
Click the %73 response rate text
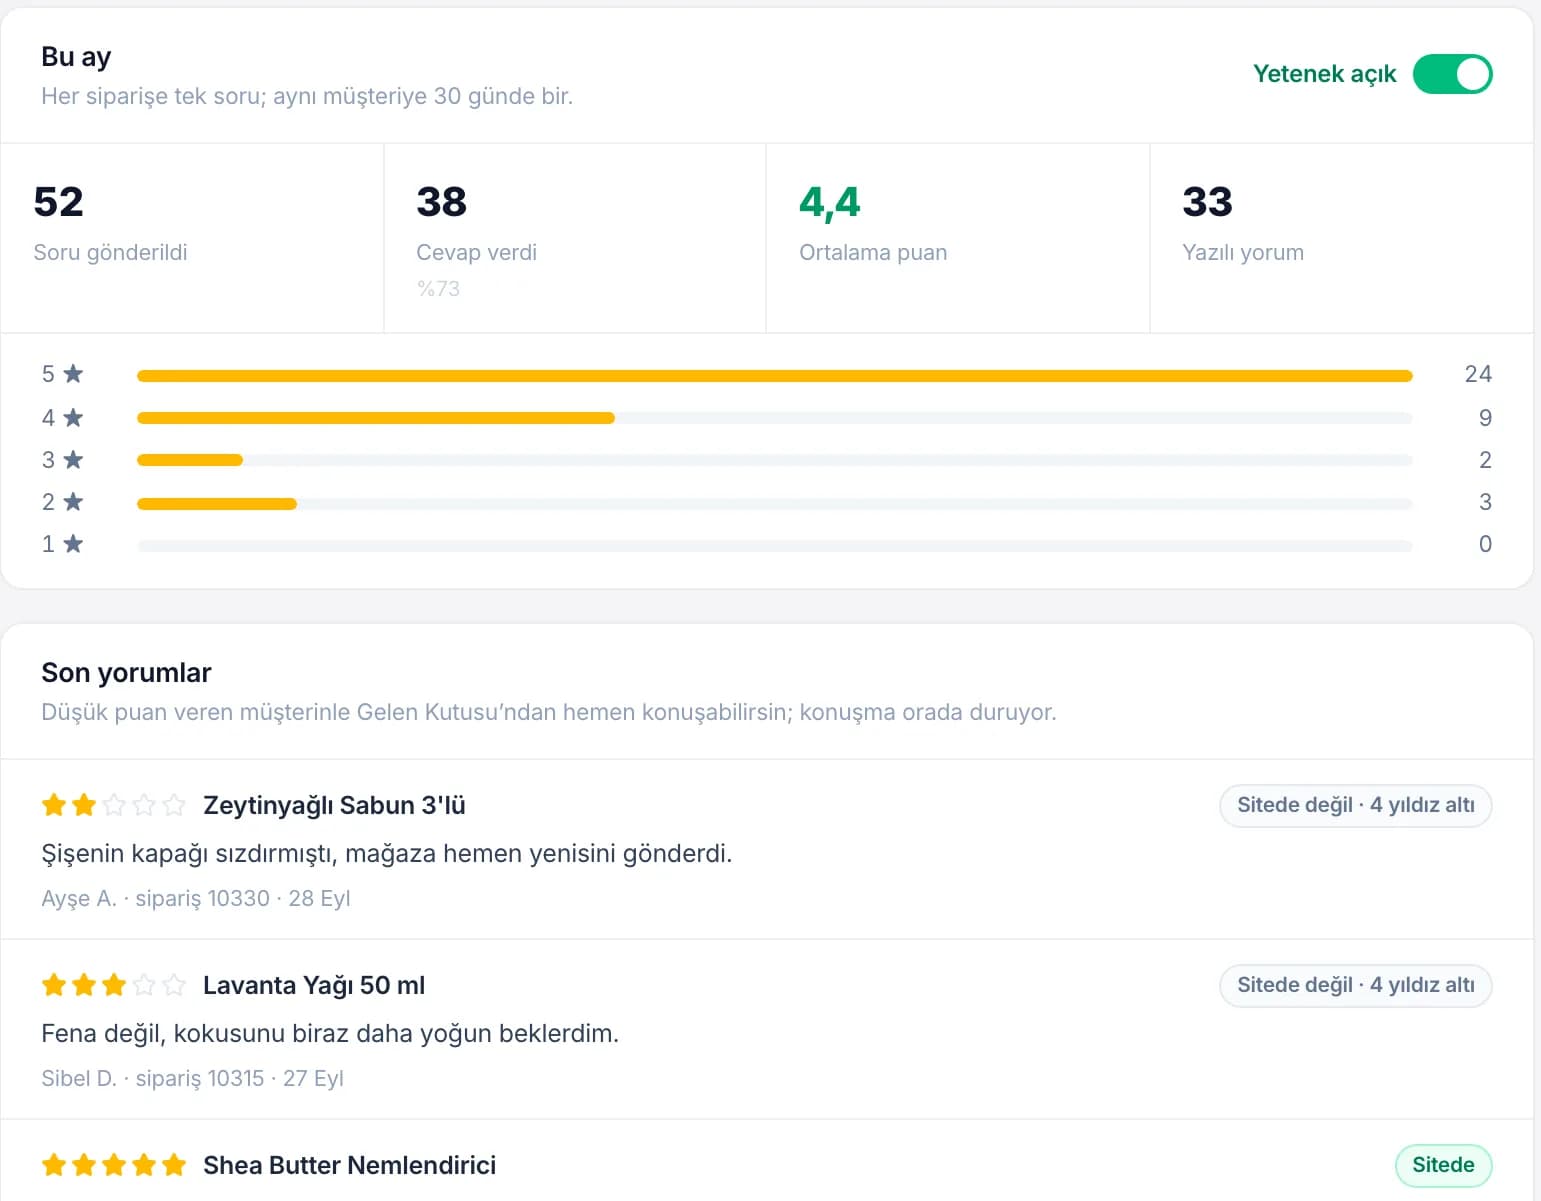pyautogui.click(x=438, y=289)
